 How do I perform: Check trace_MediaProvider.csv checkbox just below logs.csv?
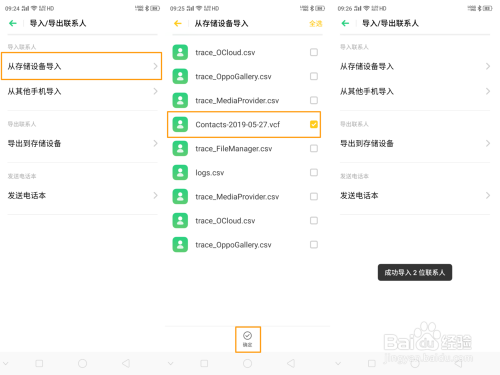coord(314,197)
